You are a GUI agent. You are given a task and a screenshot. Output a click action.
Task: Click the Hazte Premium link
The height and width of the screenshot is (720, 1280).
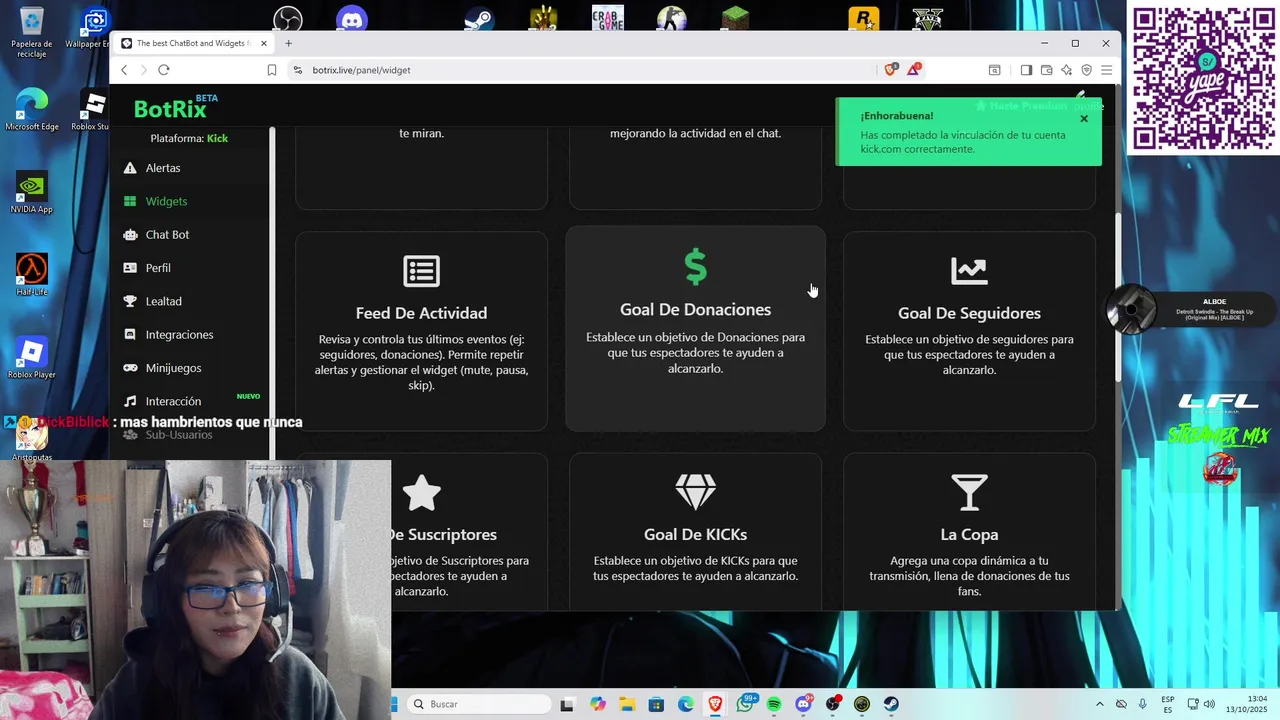click(x=1021, y=106)
